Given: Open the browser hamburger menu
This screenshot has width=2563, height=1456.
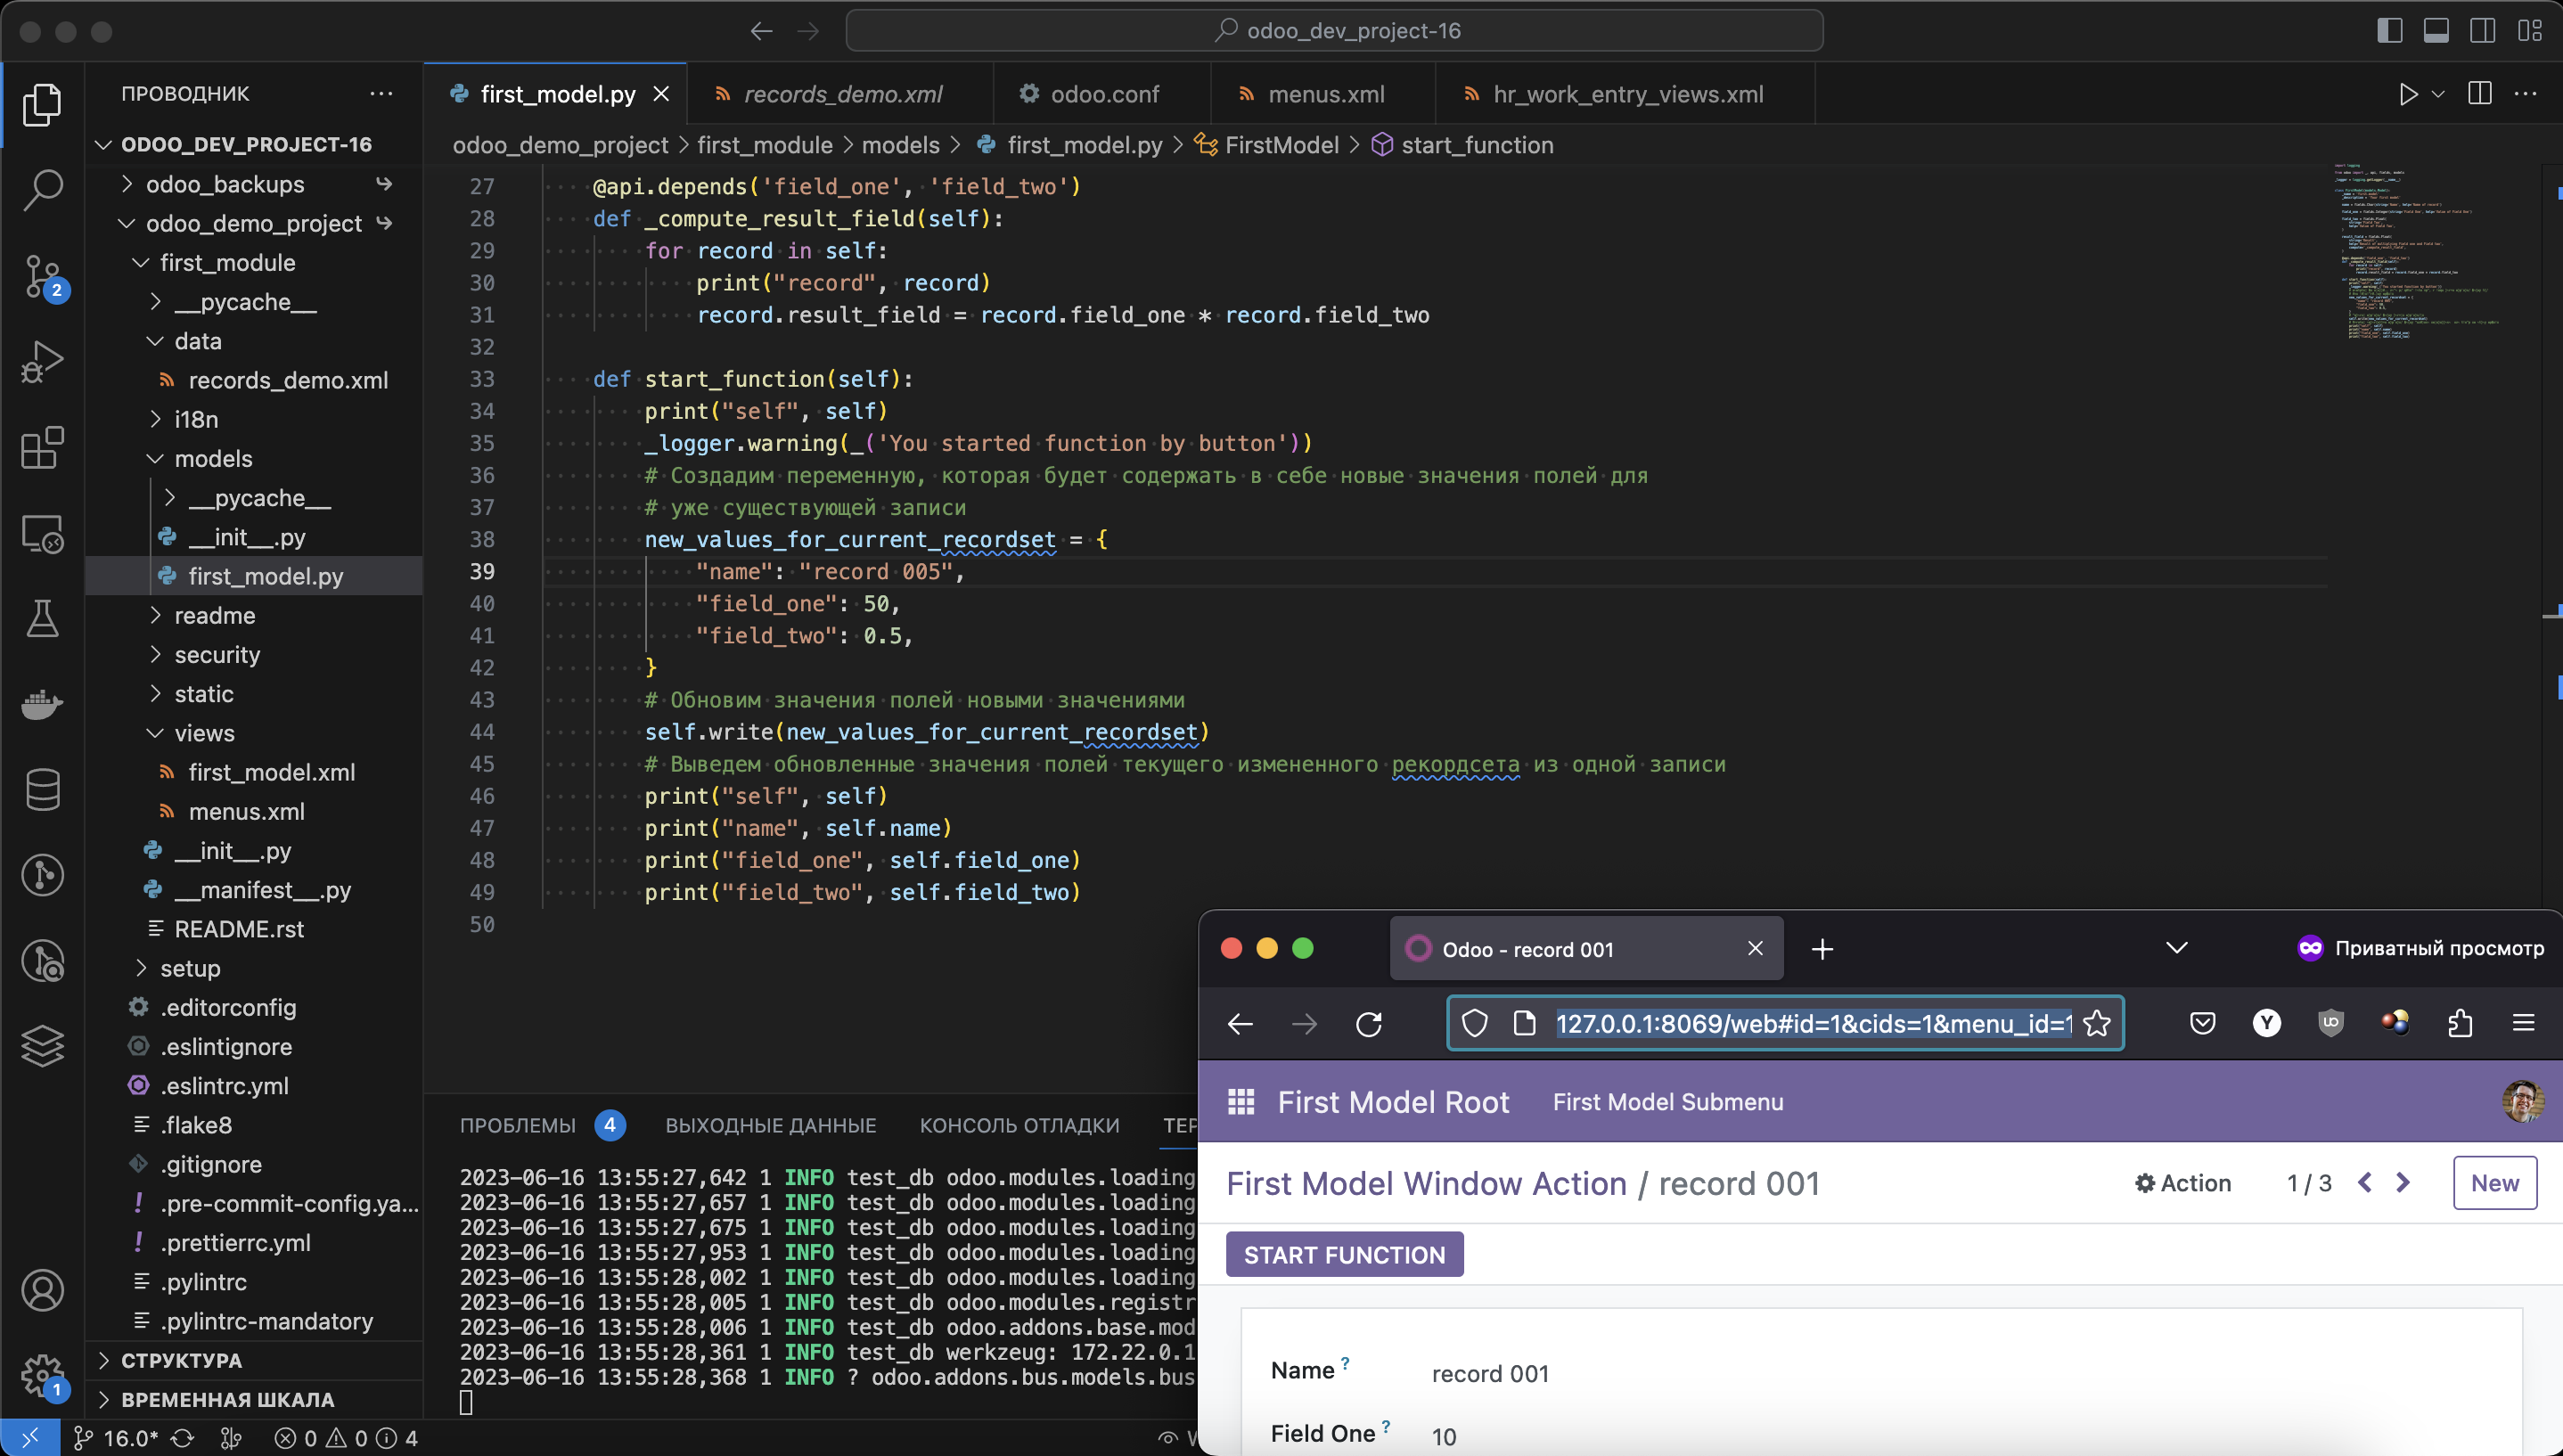Looking at the screenshot, I should click(x=2524, y=1023).
